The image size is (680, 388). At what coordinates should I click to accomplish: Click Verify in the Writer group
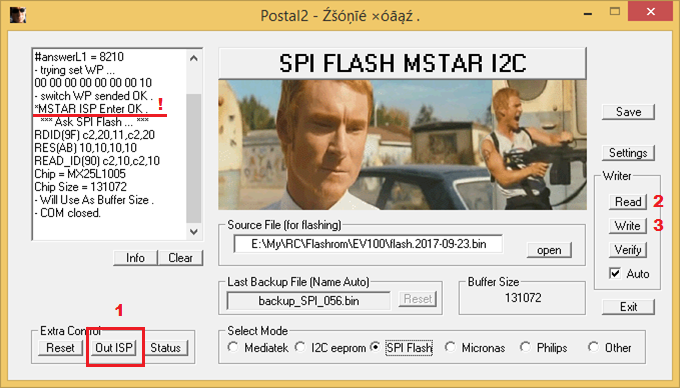pyautogui.click(x=628, y=250)
